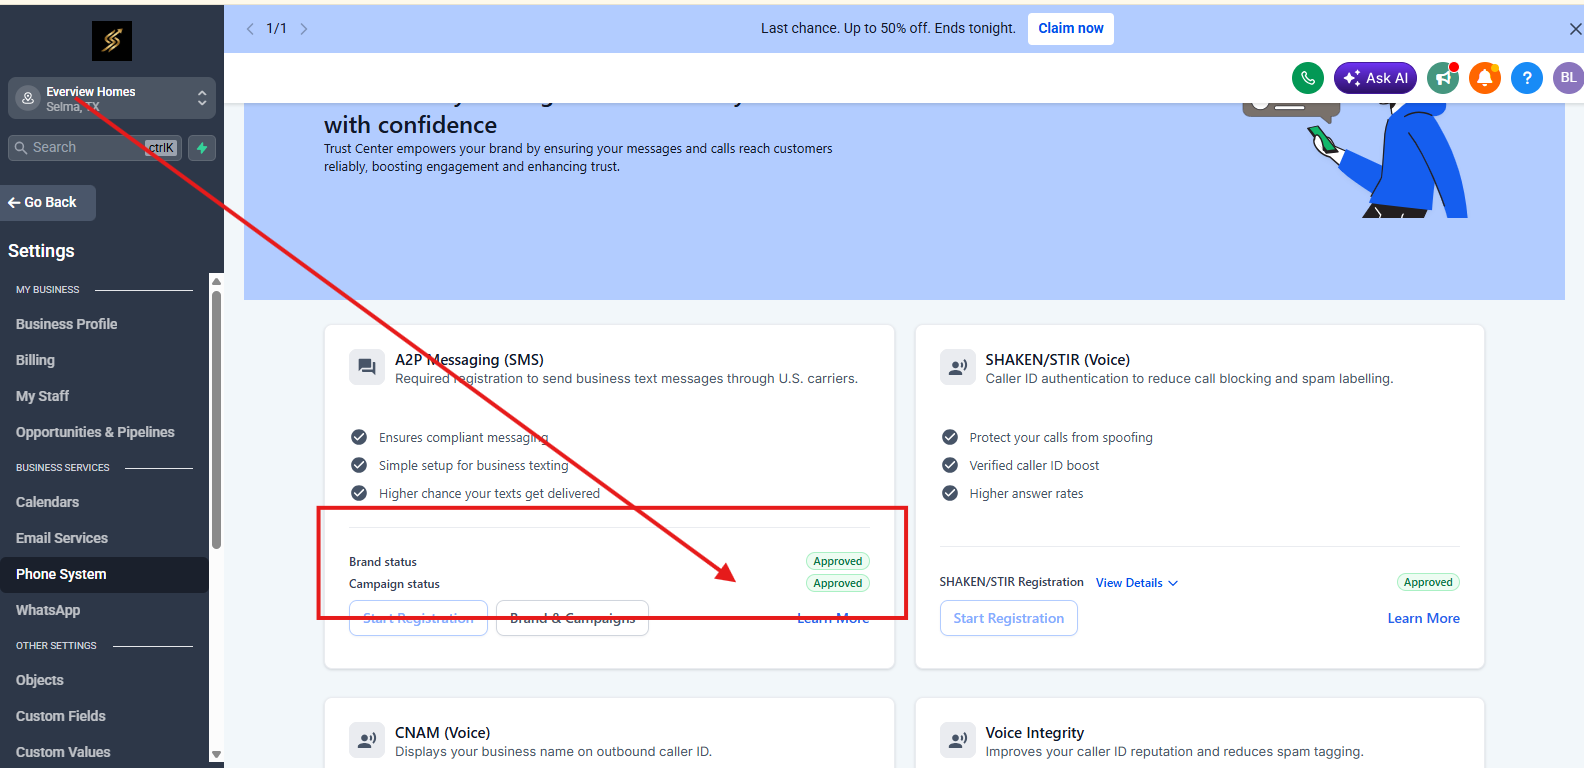1584x768 pixels.
Task: Open Objects settings
Action: coord(40,680)
